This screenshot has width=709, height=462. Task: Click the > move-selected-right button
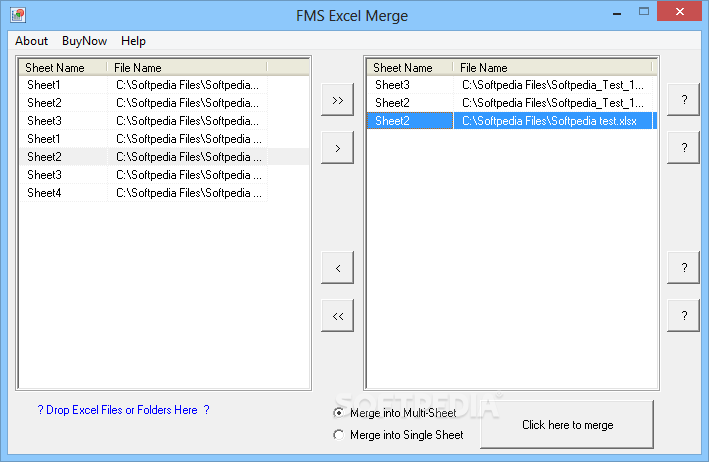tap(337, 148)
